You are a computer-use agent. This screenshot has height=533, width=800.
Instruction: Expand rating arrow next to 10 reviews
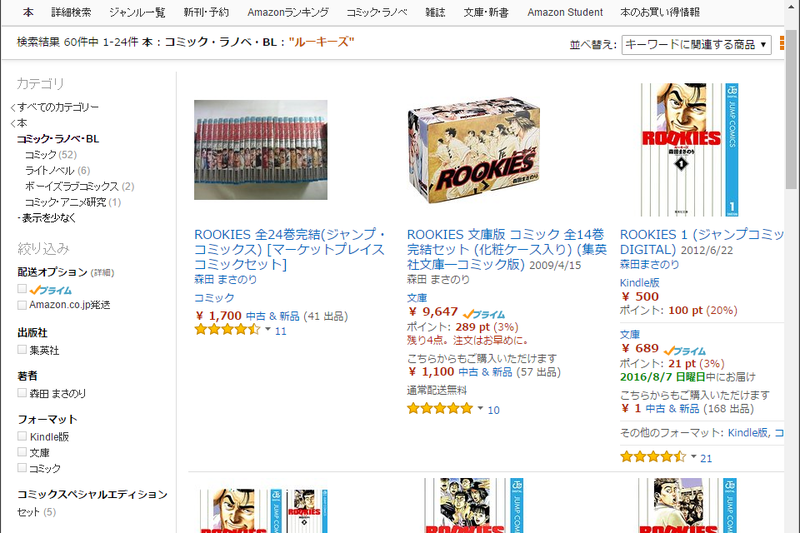tap(480, 408)
